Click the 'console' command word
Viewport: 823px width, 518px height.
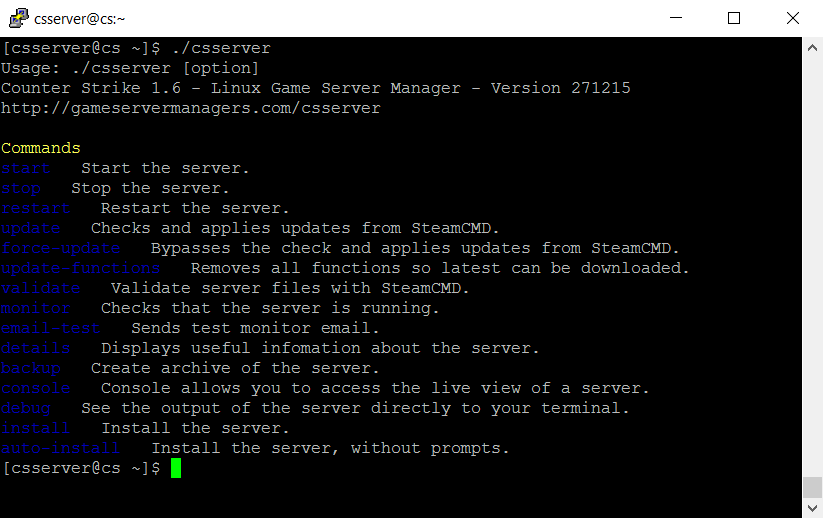pos(35,388)
